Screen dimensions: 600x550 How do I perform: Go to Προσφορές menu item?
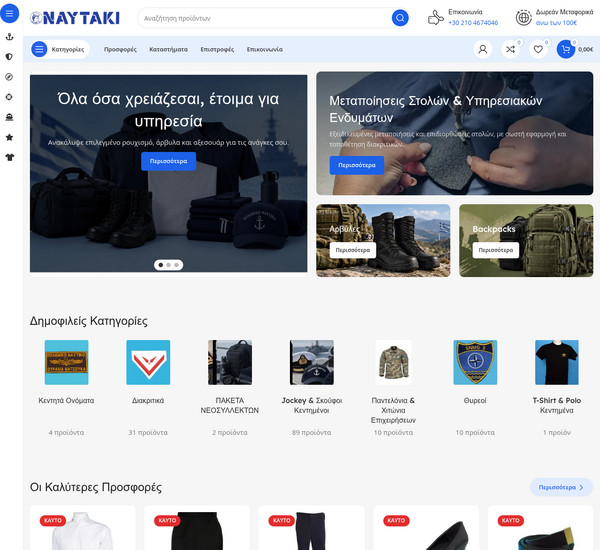coord(120,49)
